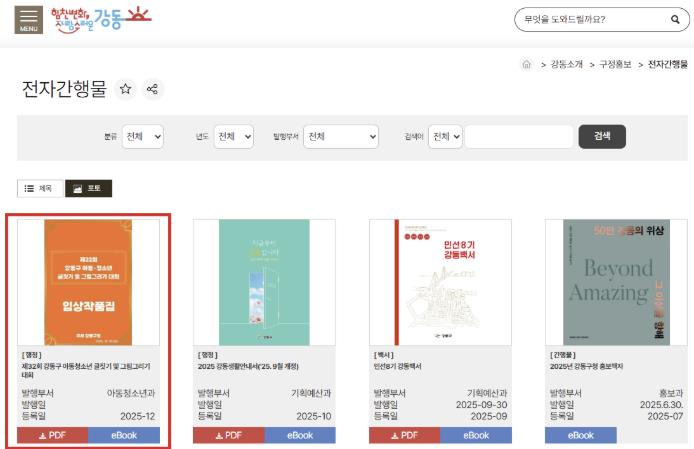The image size is (694, 449).
Task: Click the home icon in breadcrumb
Action: point(526,64)
